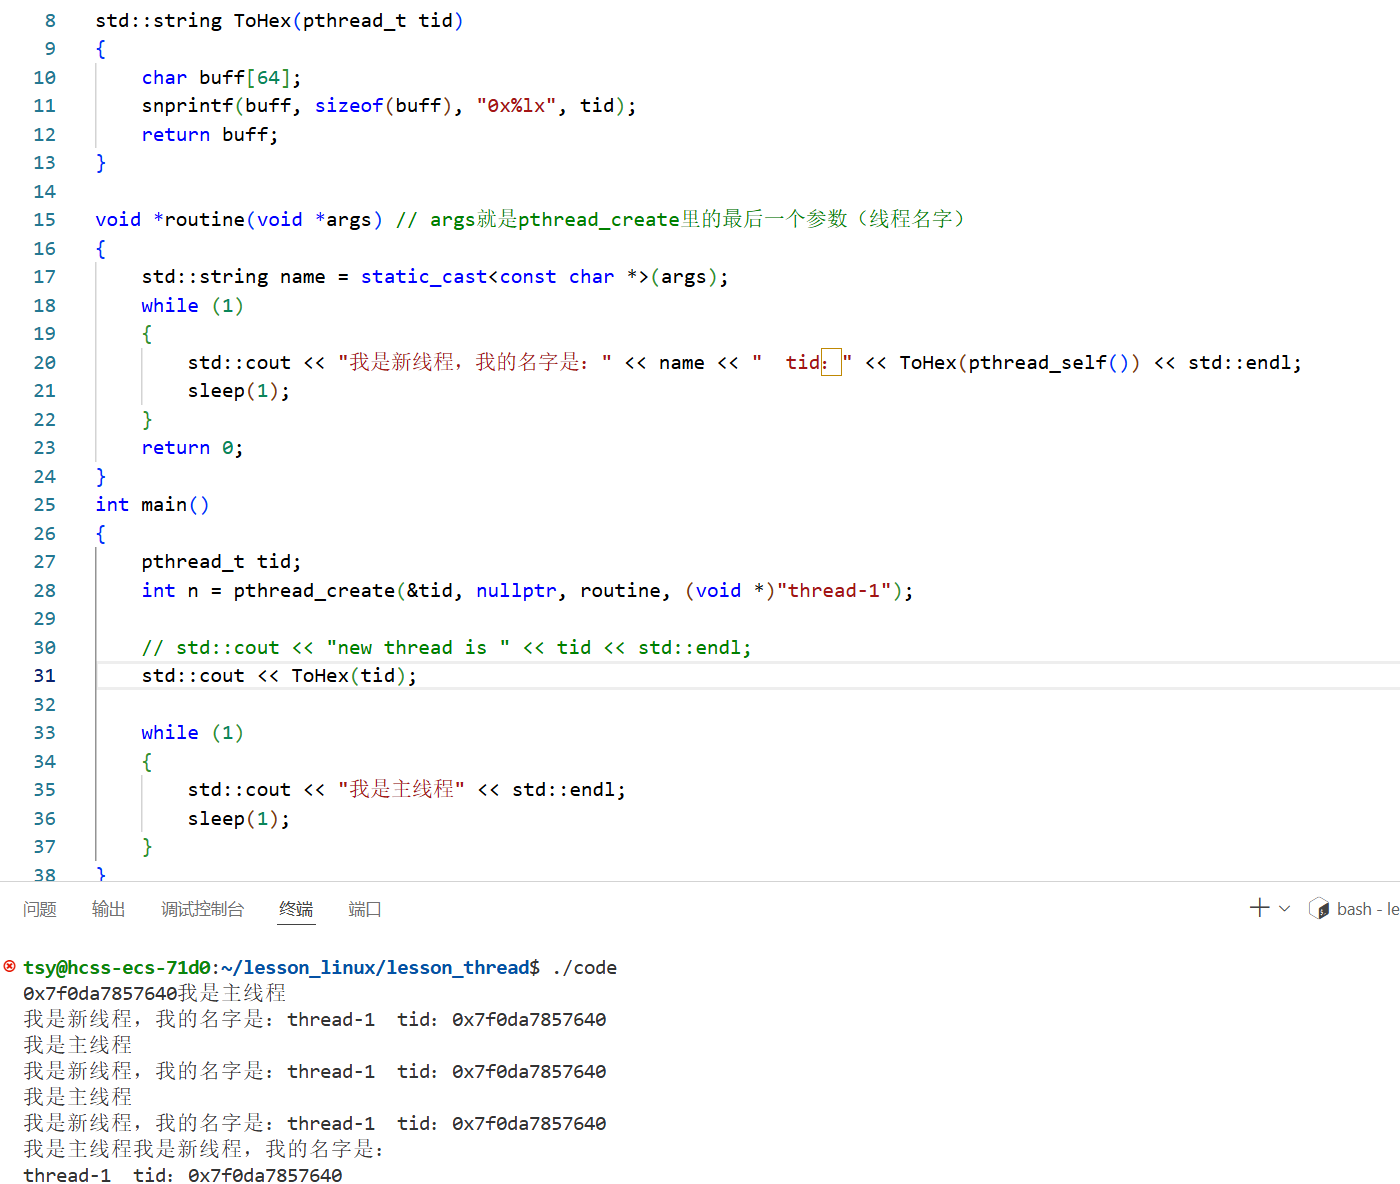Open the 调试控制台 tab
Image resolution: width=1400 pixels, height=1184 pixels.
pyautogui.click(x=202, y=909)
